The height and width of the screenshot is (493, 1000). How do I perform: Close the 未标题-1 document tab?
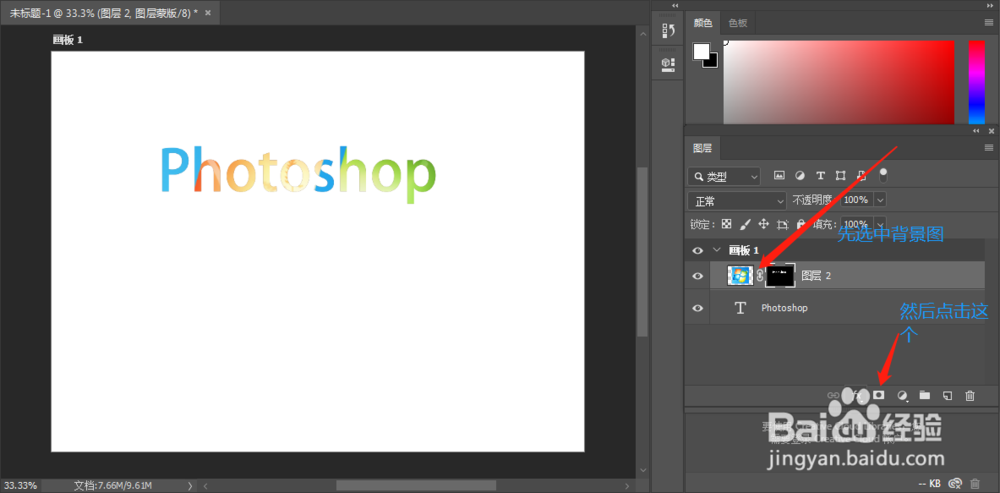click(209, 12)
